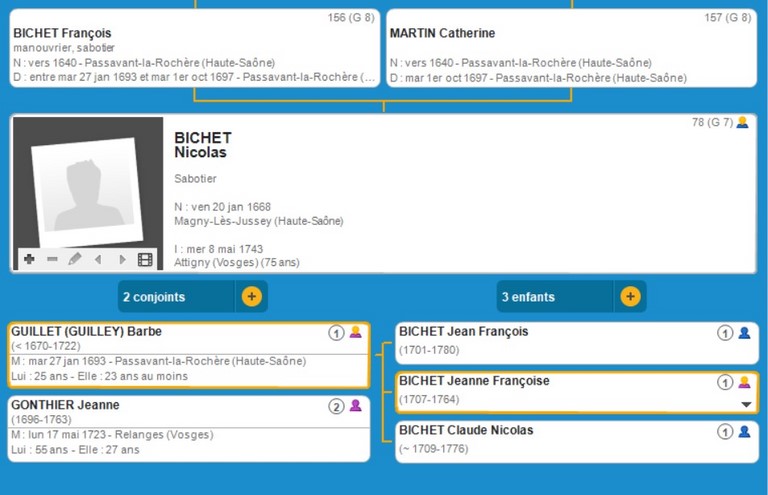Add a new spouse with plus button
The image size is (768, 495).
251,297
